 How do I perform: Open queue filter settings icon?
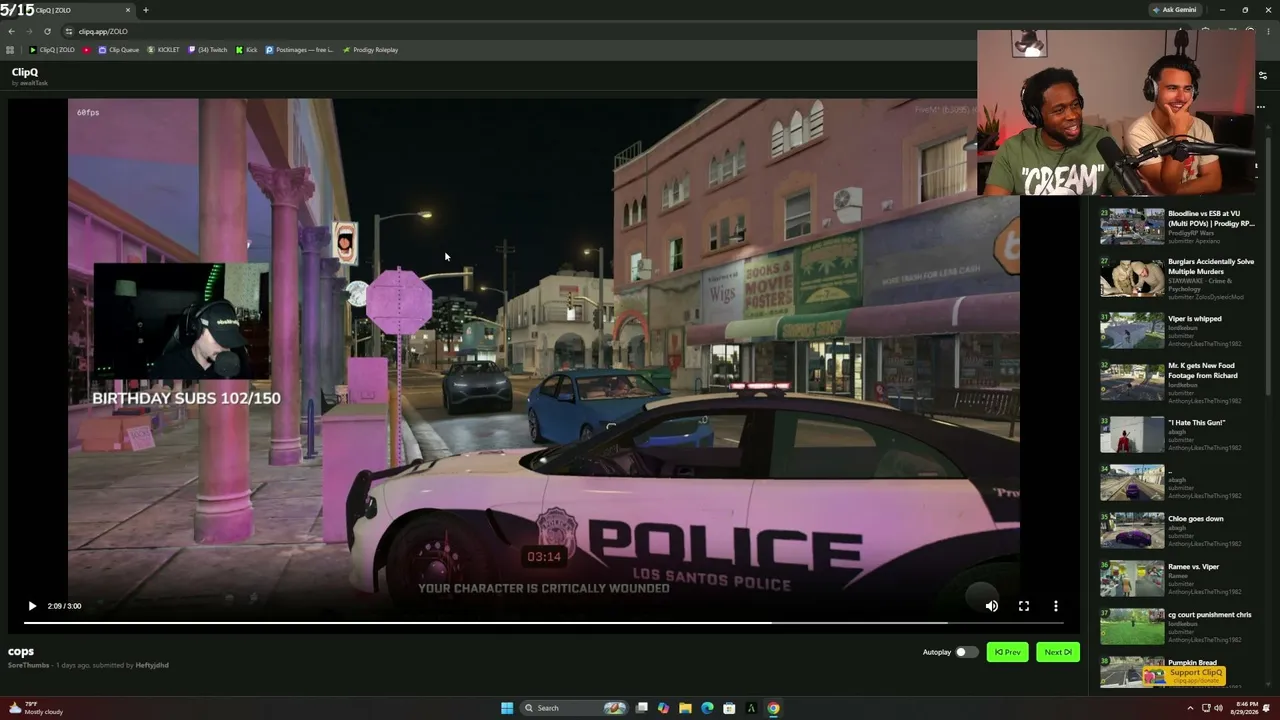(1263, 75)
